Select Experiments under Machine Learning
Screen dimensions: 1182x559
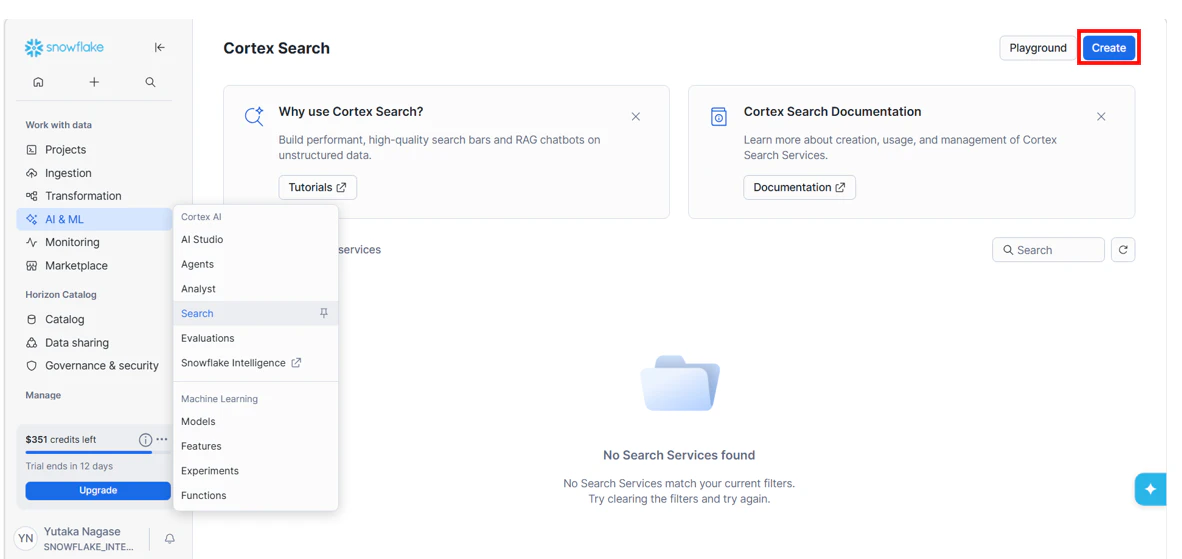[x=256, y=471]
